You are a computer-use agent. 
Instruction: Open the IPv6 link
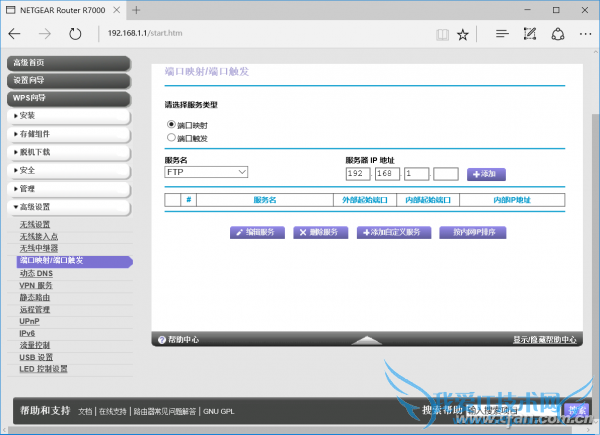pyautogui.click(x=27, y=333)
